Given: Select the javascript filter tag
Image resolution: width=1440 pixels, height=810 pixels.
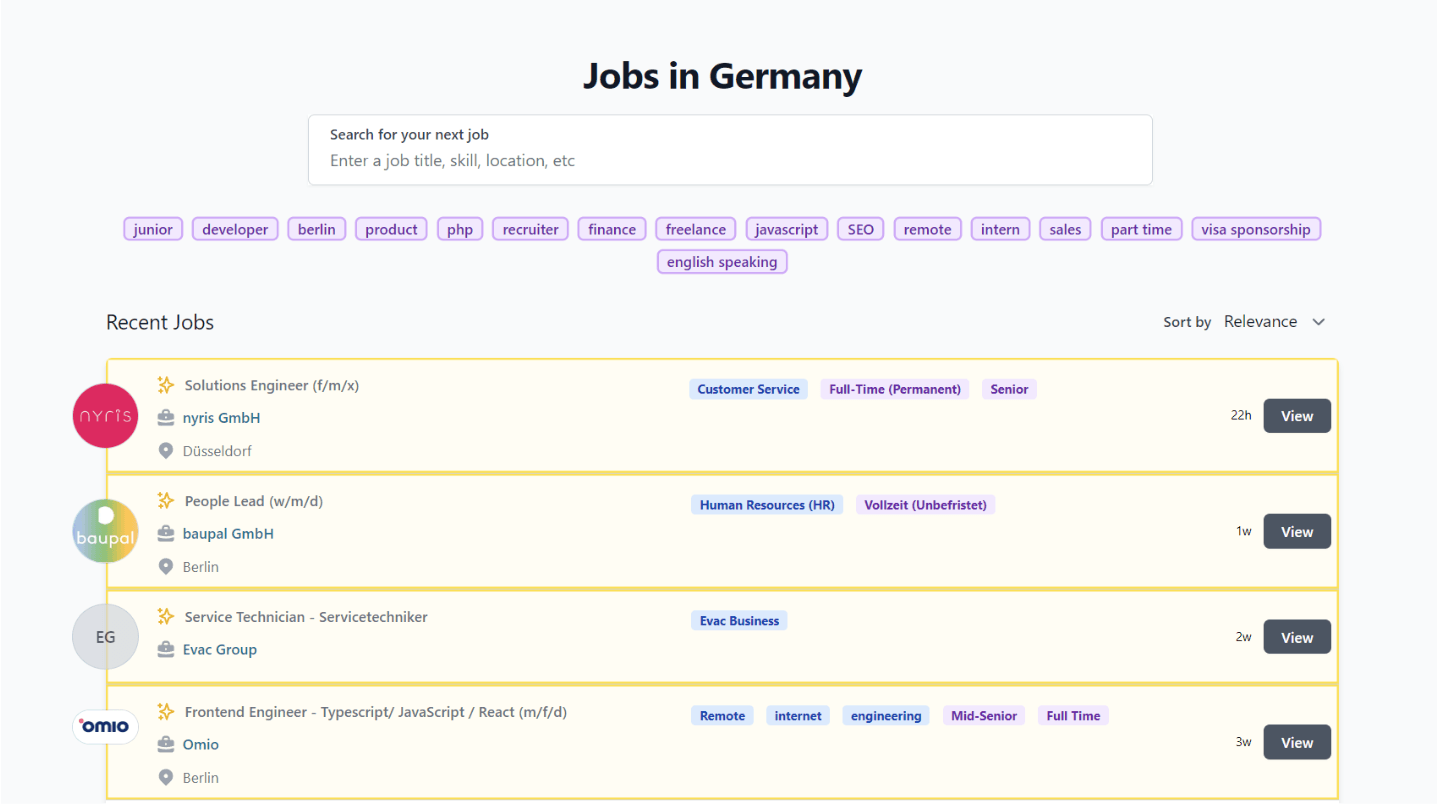Looking at the screenshot, I should tap(786, 229).
